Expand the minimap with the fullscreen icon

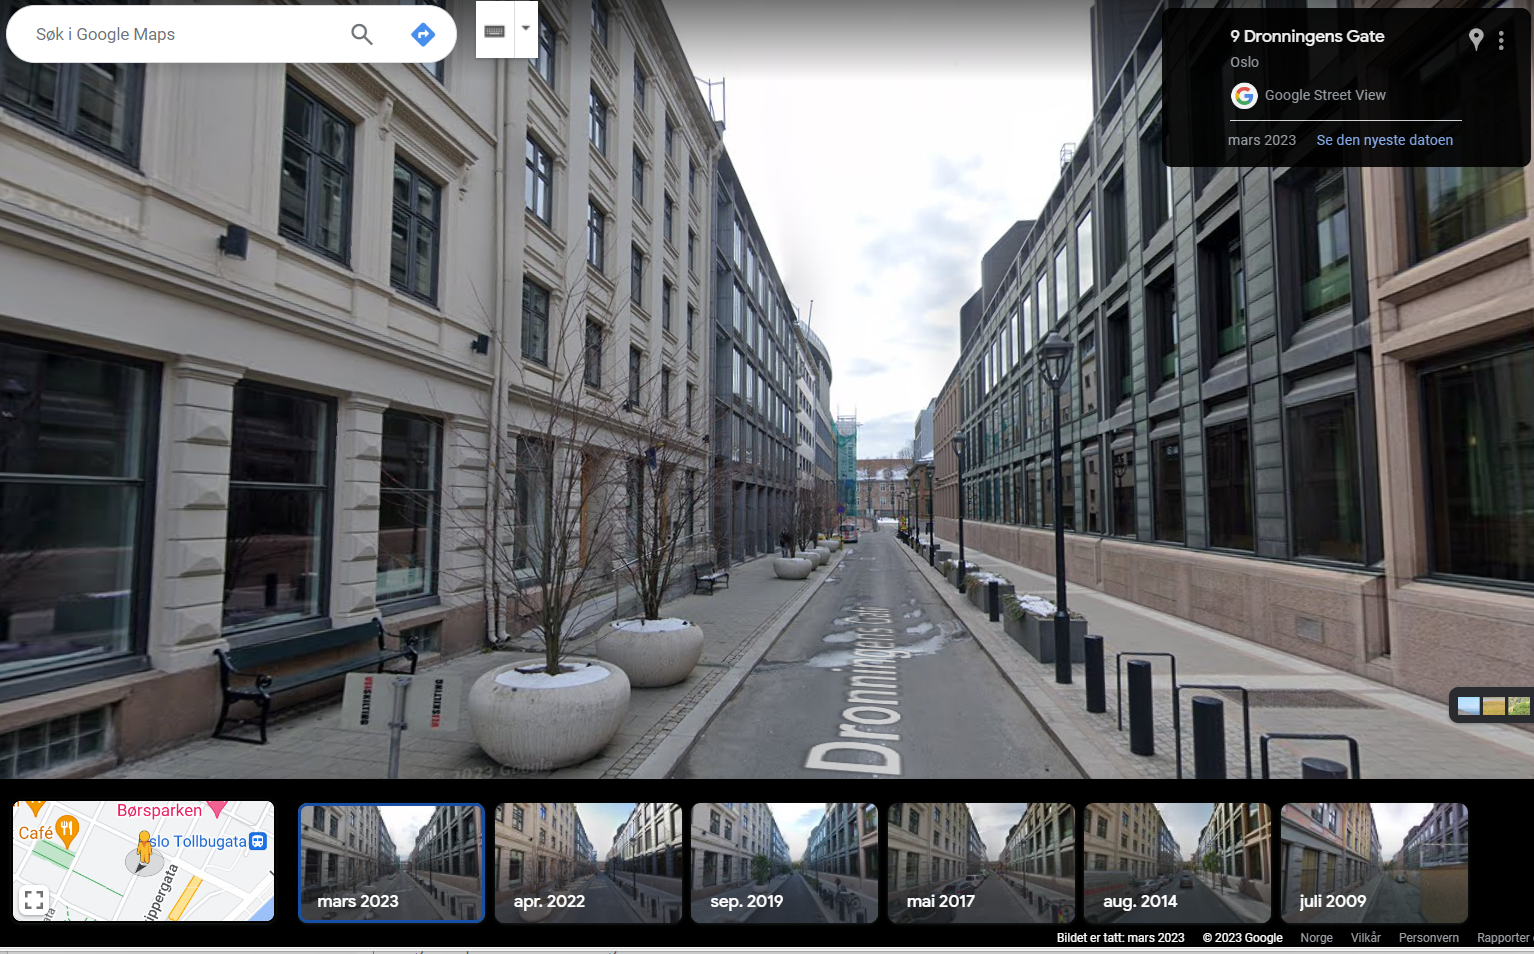click(34, 900)
